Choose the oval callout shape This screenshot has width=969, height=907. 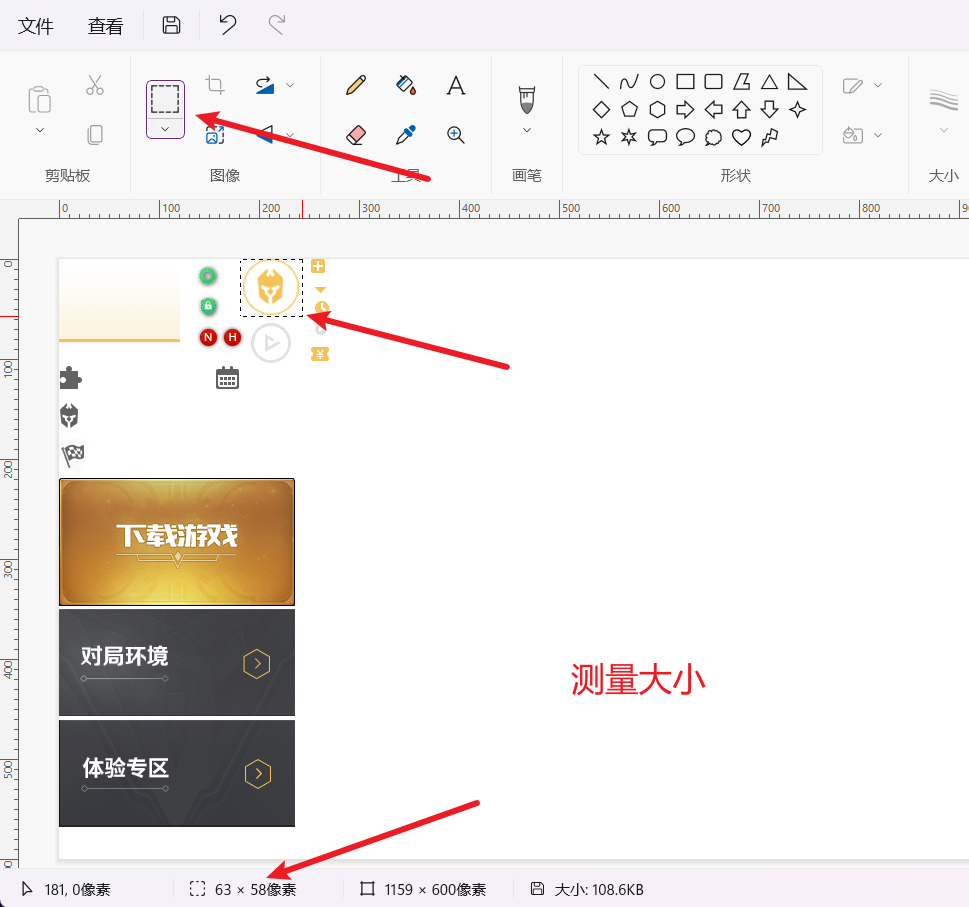coord(685,137)
